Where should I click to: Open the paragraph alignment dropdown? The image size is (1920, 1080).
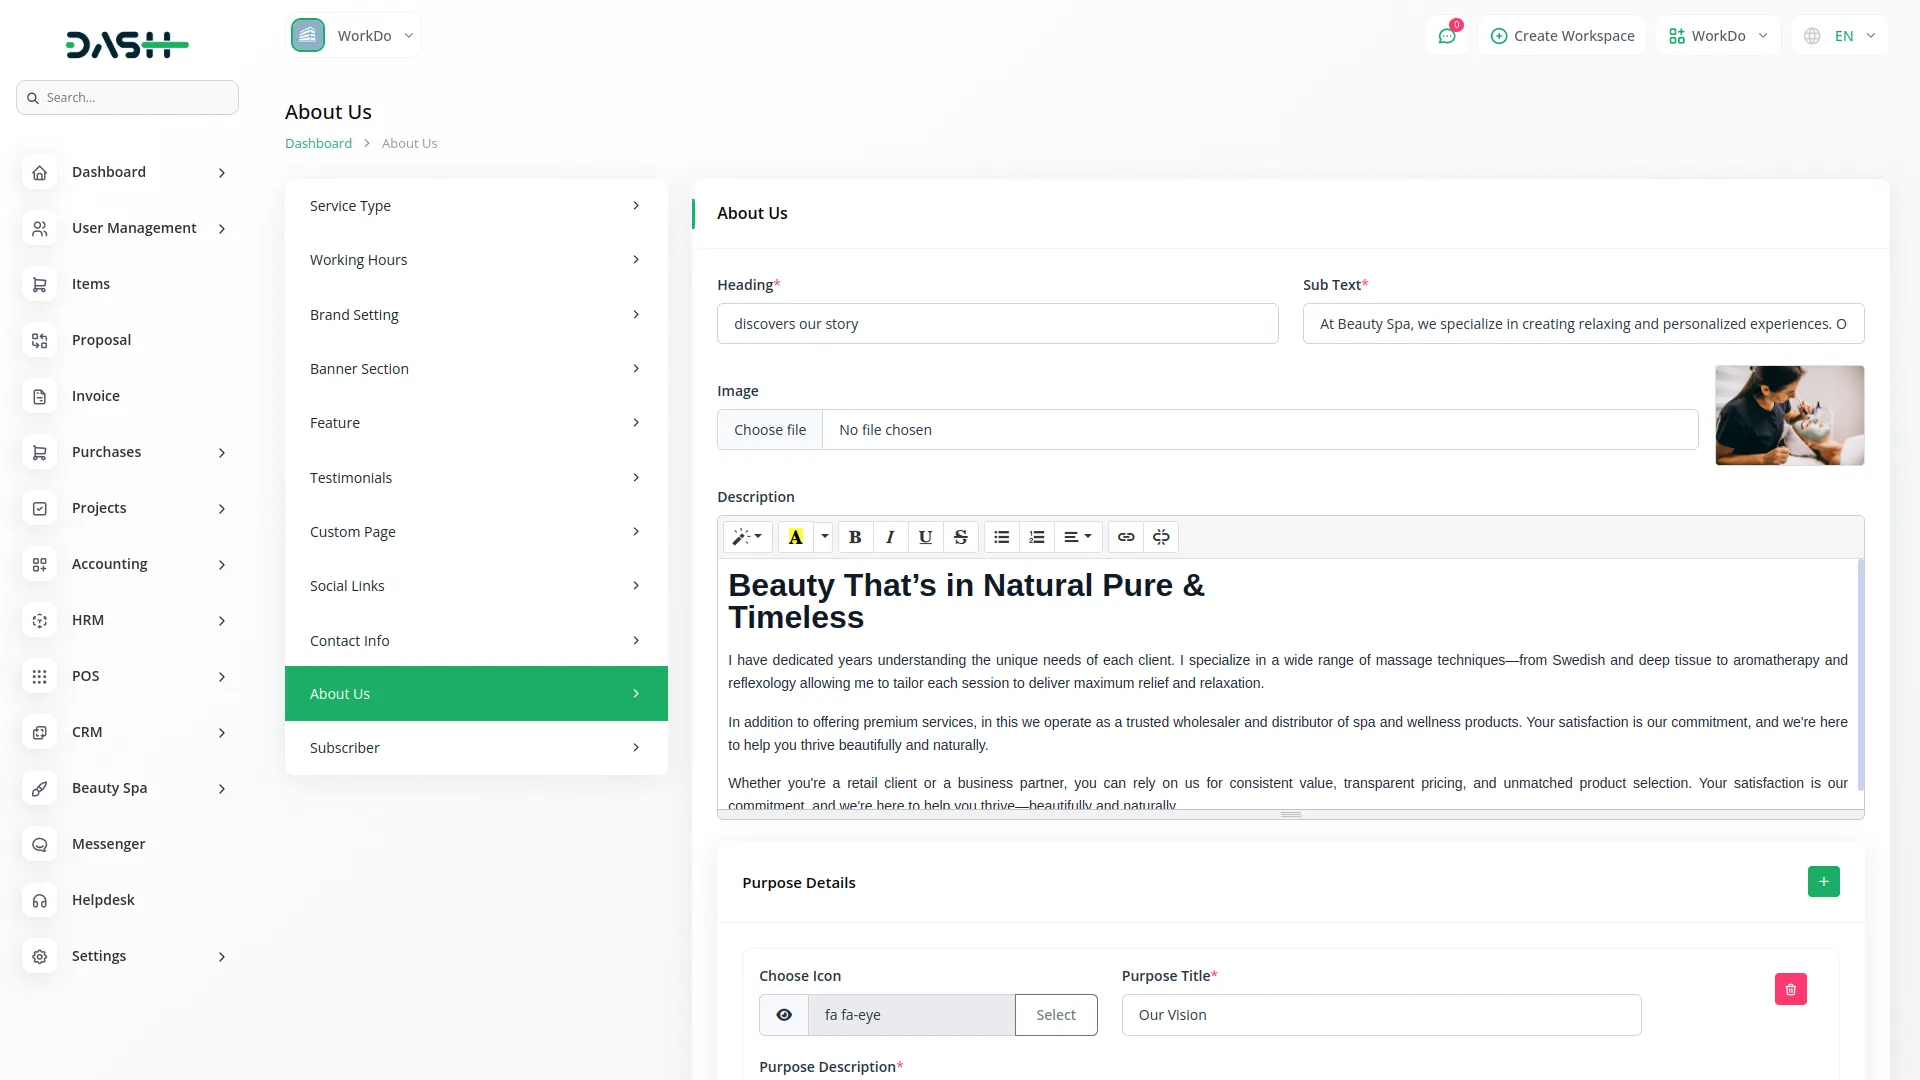[1077, 537]
